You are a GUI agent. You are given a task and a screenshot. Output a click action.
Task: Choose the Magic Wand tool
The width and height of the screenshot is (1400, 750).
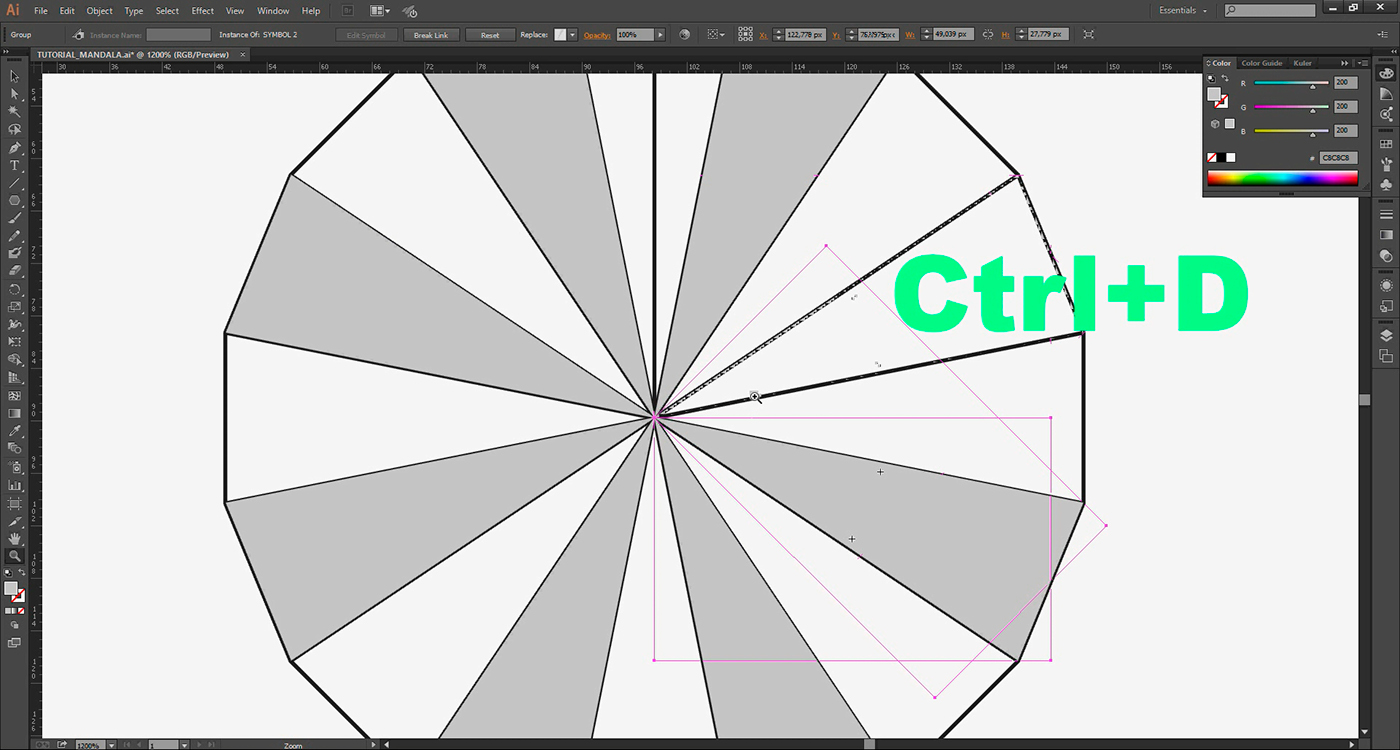(x=15, y=111)
